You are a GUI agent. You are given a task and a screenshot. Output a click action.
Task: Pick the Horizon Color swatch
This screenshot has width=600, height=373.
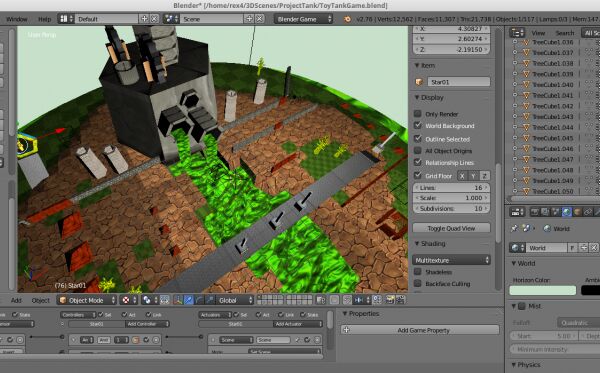tap(543, 290)
